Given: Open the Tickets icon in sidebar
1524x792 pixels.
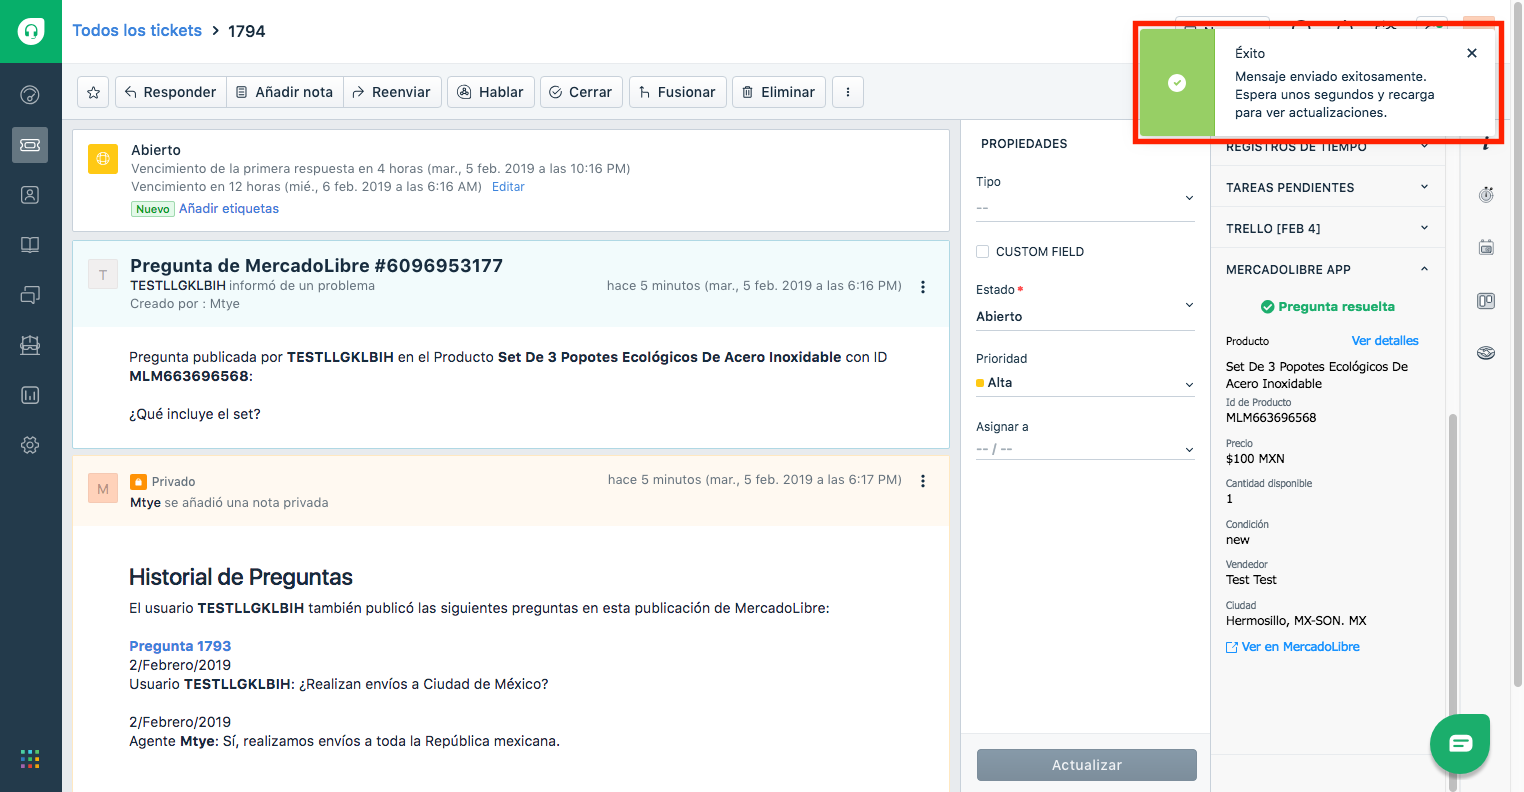Looking at the screenshot, I should pyautogui.click(x=30, y=145).
